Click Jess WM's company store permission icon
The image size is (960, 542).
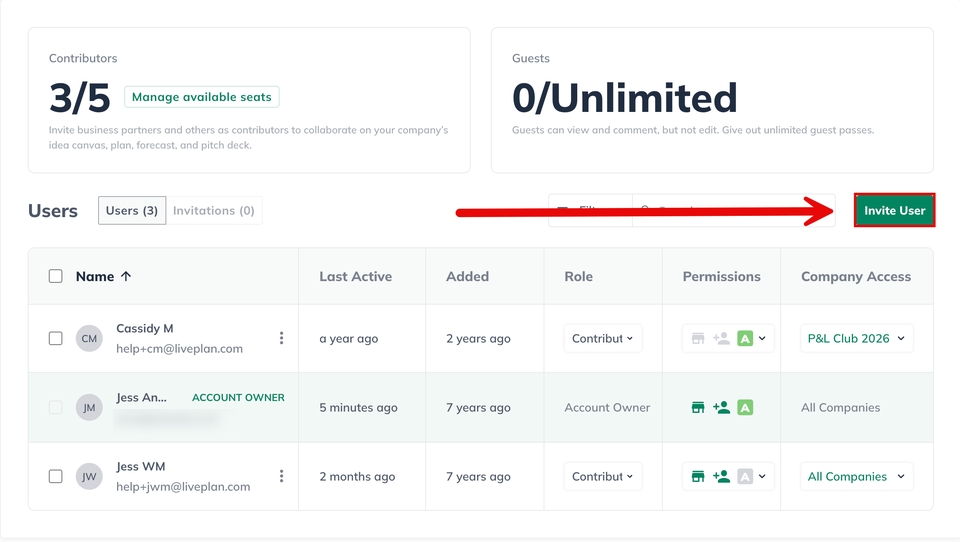698,476
